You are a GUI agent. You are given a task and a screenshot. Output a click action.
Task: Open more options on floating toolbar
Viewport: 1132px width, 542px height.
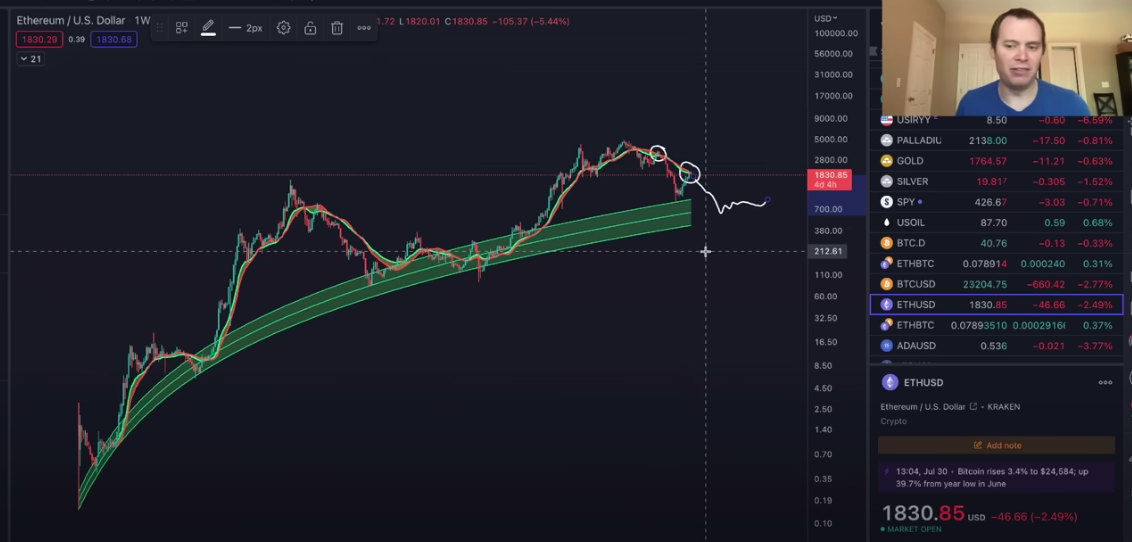point(364,28)
